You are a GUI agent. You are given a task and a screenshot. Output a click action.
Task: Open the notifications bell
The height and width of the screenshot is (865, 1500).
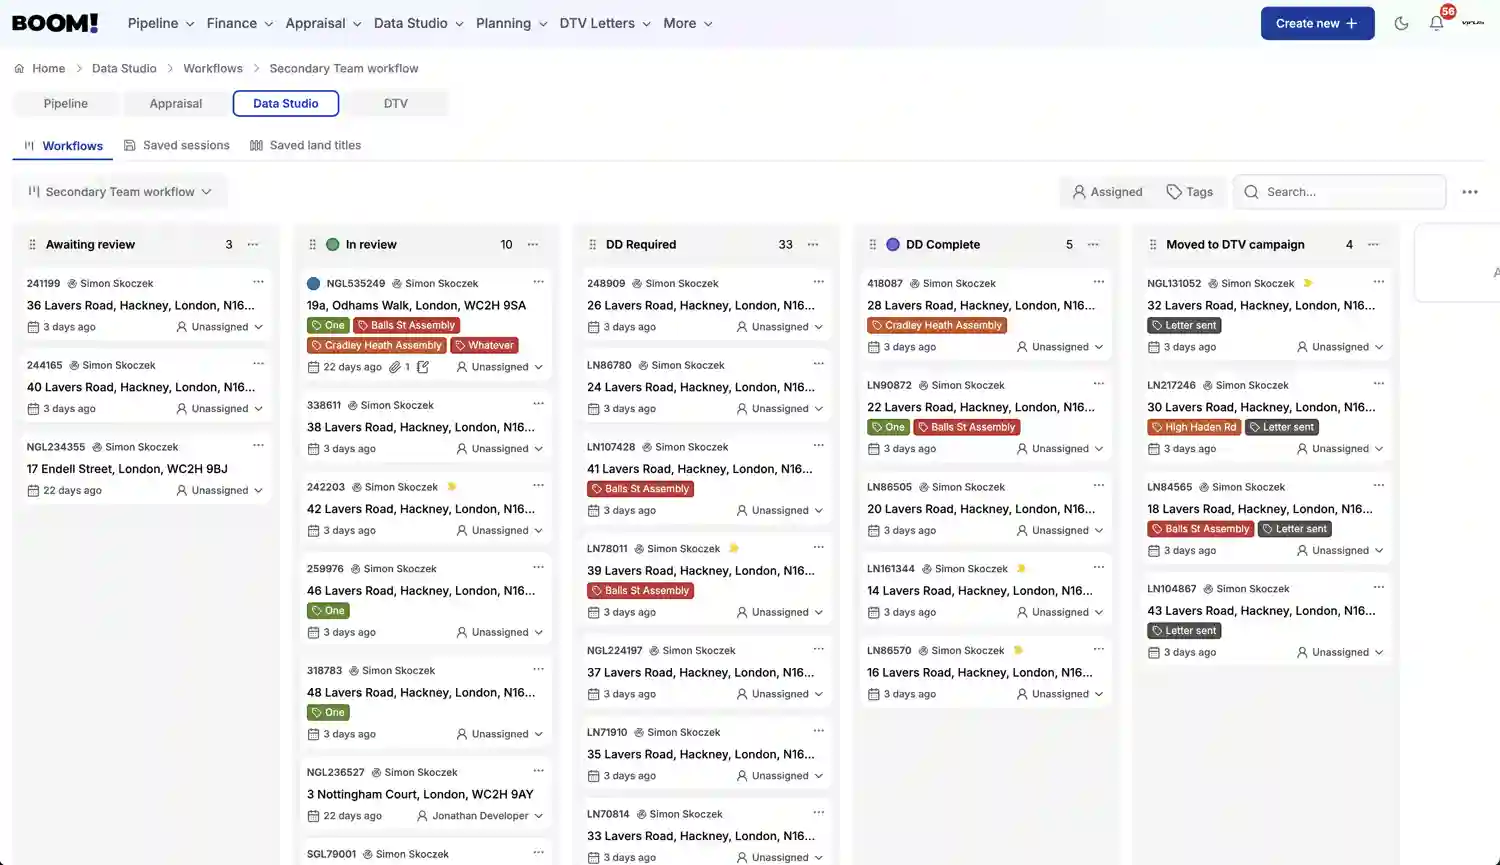[x=1436, y=23]
